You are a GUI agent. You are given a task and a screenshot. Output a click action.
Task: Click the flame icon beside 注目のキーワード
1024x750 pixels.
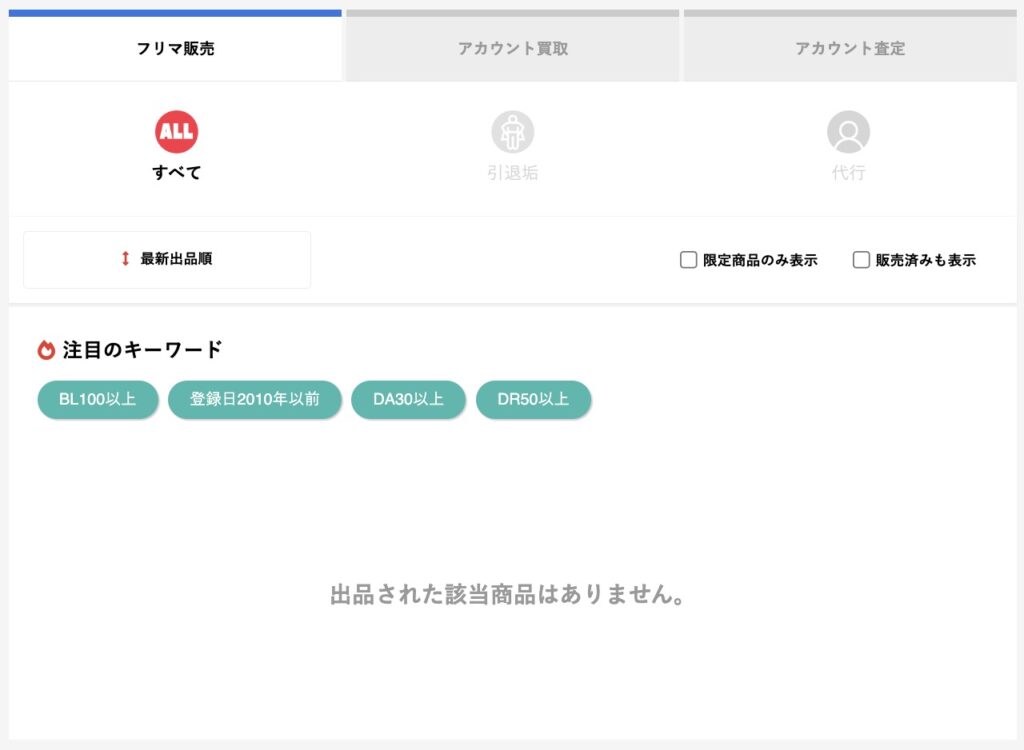pos(46,350)
